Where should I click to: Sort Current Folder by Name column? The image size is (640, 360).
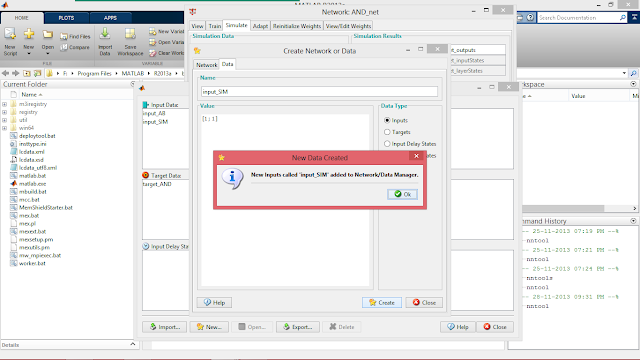31,94
